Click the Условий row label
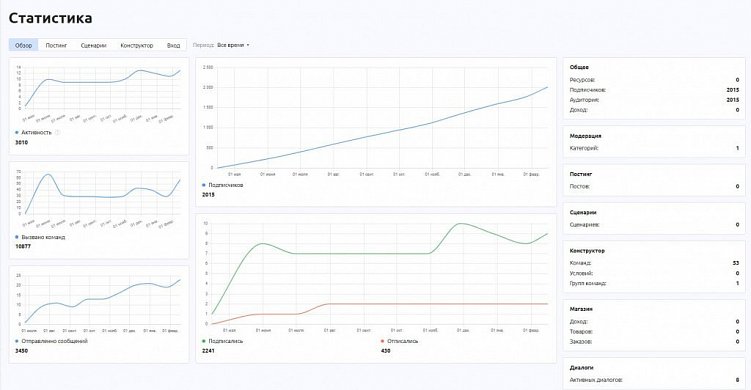 (581, 273)
